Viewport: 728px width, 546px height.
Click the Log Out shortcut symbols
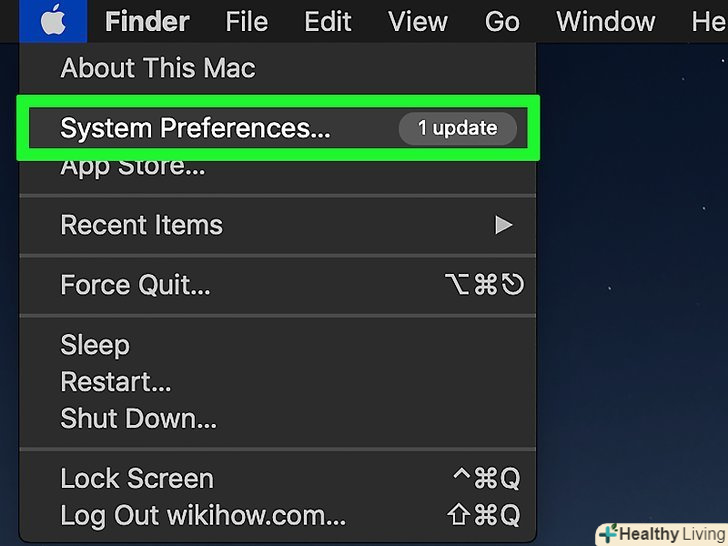pos(484,514)
